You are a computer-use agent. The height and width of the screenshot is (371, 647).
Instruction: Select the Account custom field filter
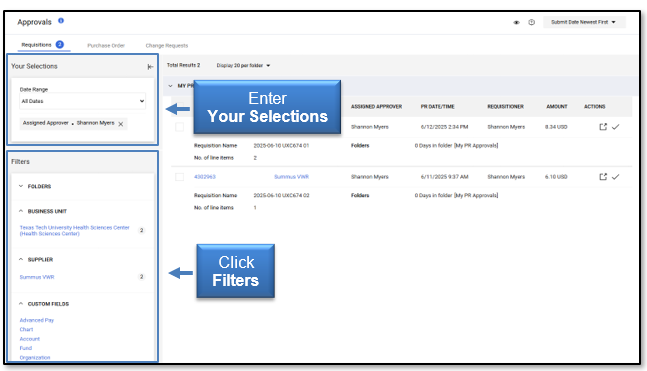point(30,339)
